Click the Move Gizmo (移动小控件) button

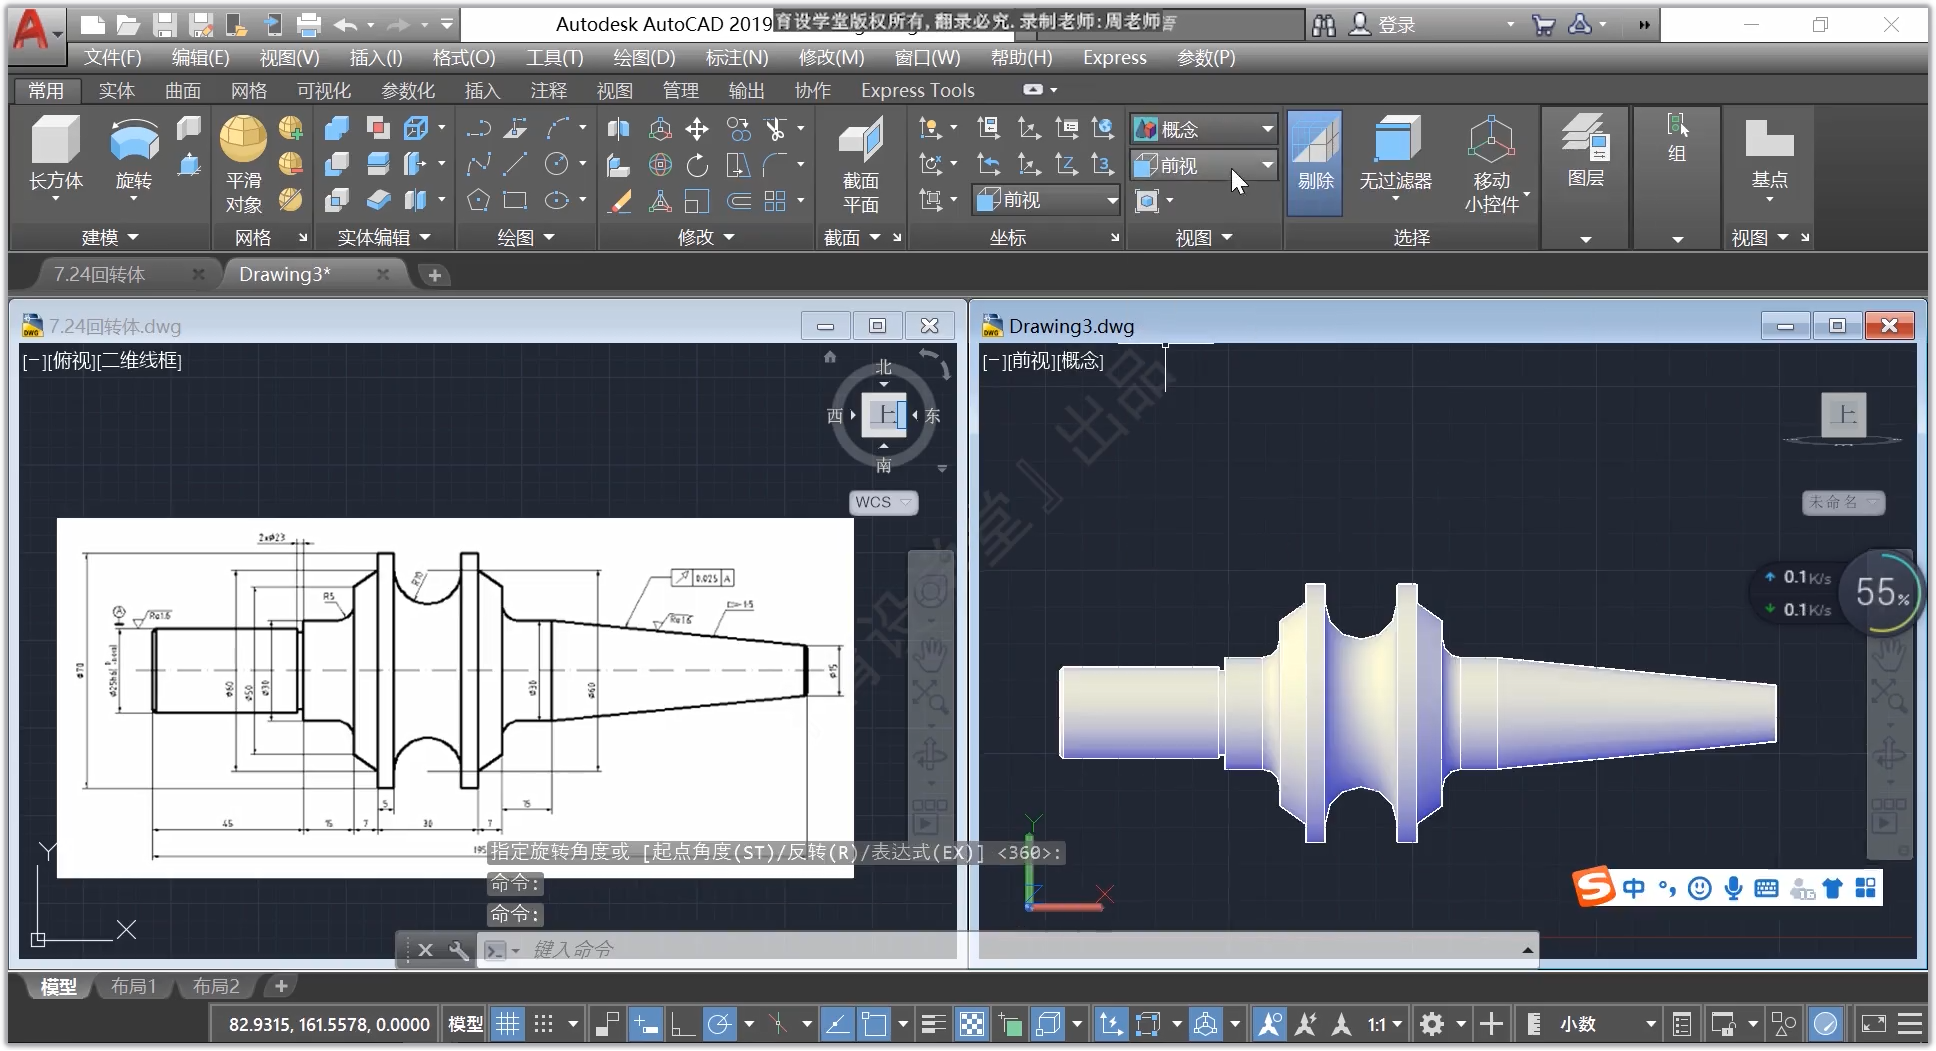[1491, 165]
